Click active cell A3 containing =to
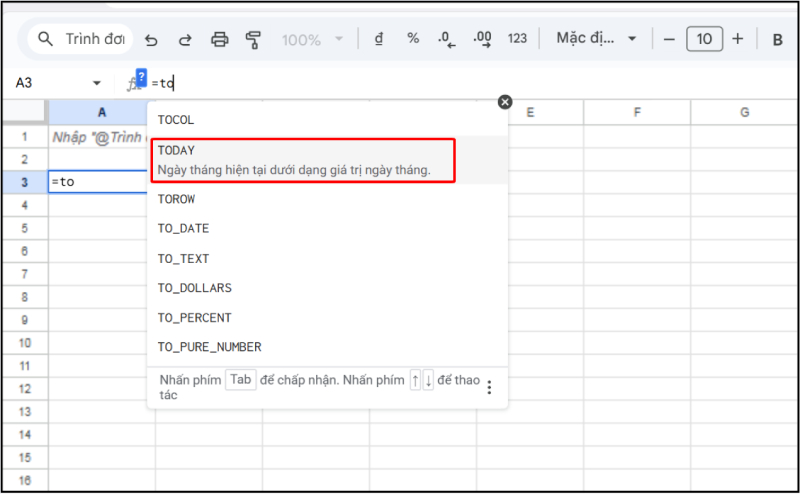800x494 pixels. pyautogui.click(x=98, y=182)
